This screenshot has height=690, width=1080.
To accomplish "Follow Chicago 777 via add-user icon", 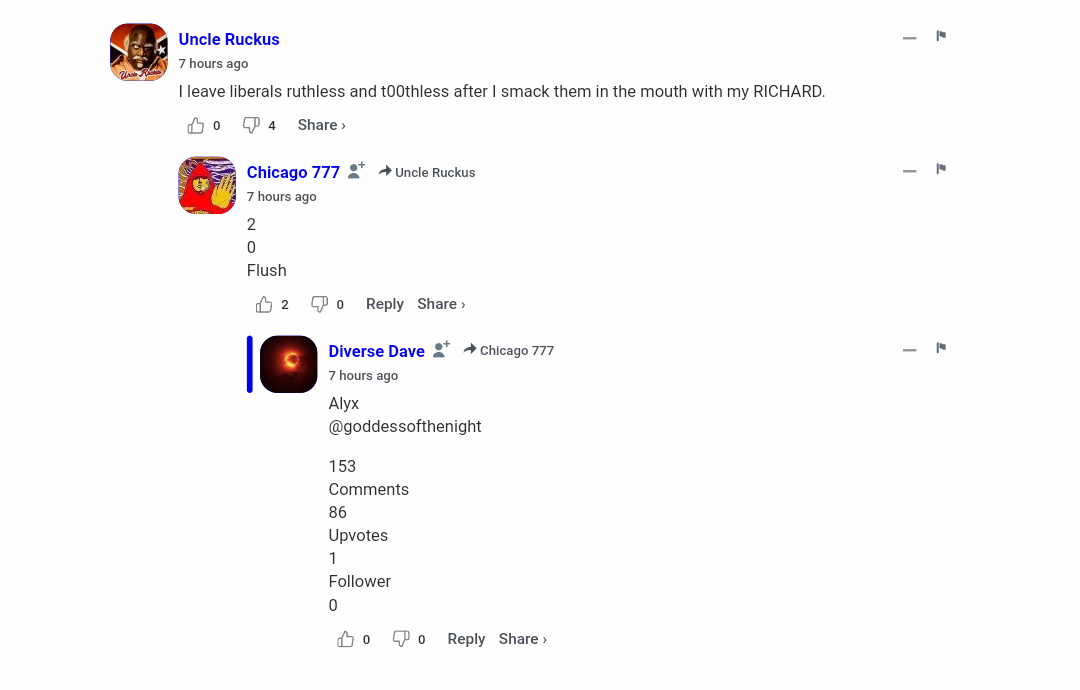I will (x=356, y=171).
